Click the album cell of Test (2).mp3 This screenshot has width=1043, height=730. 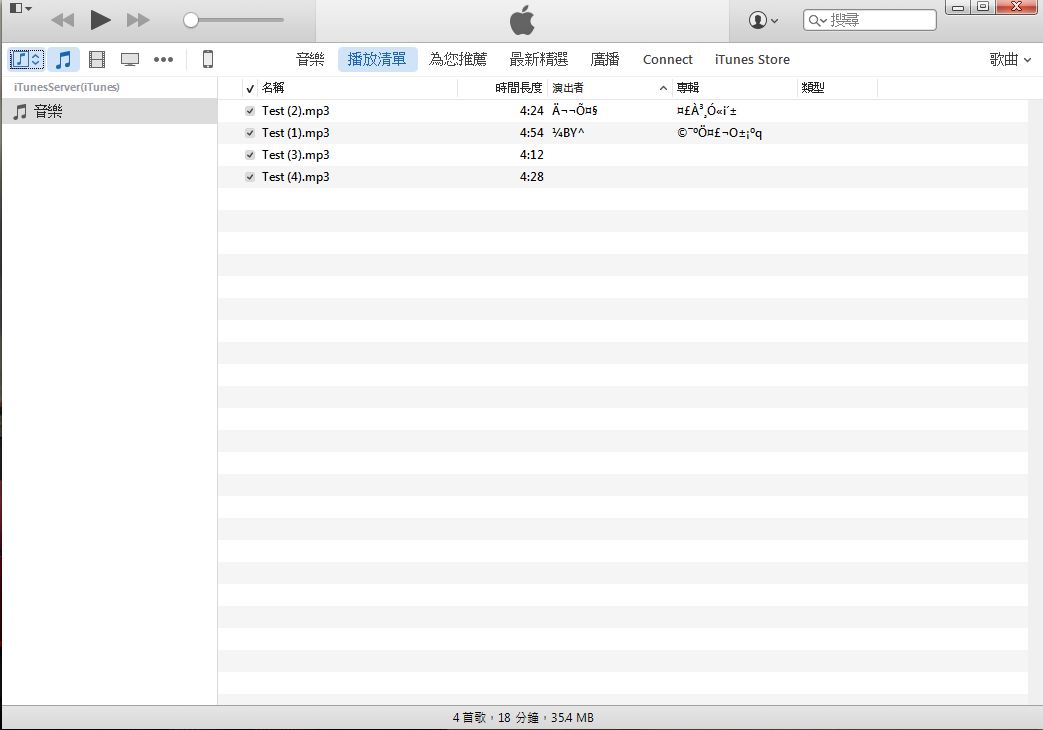pos(706,111)
